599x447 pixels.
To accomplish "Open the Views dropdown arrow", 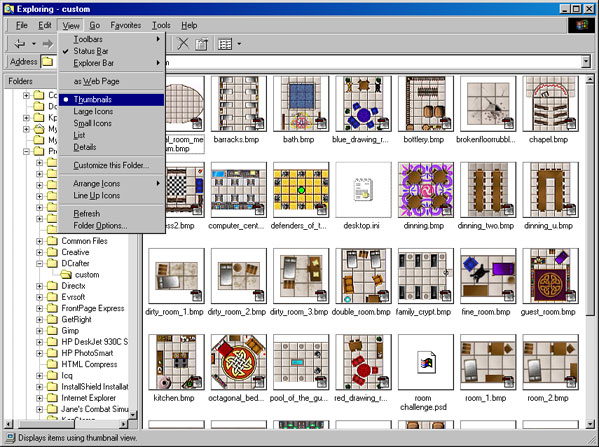I will [239, 44].
